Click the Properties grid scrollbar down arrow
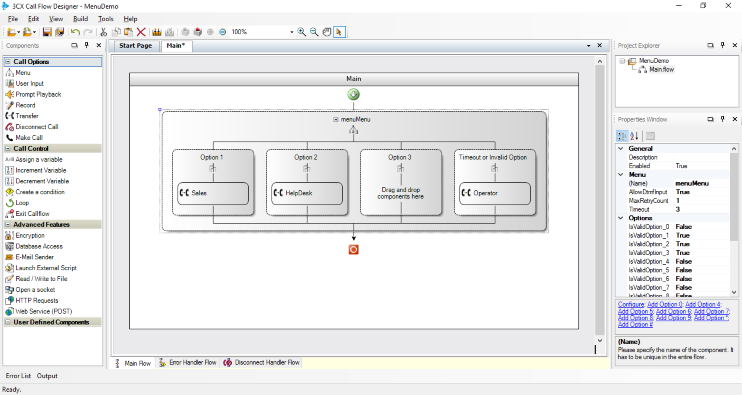Image resolution: width=742 pixels, height=395 pixels. click(x=734, y=292)
